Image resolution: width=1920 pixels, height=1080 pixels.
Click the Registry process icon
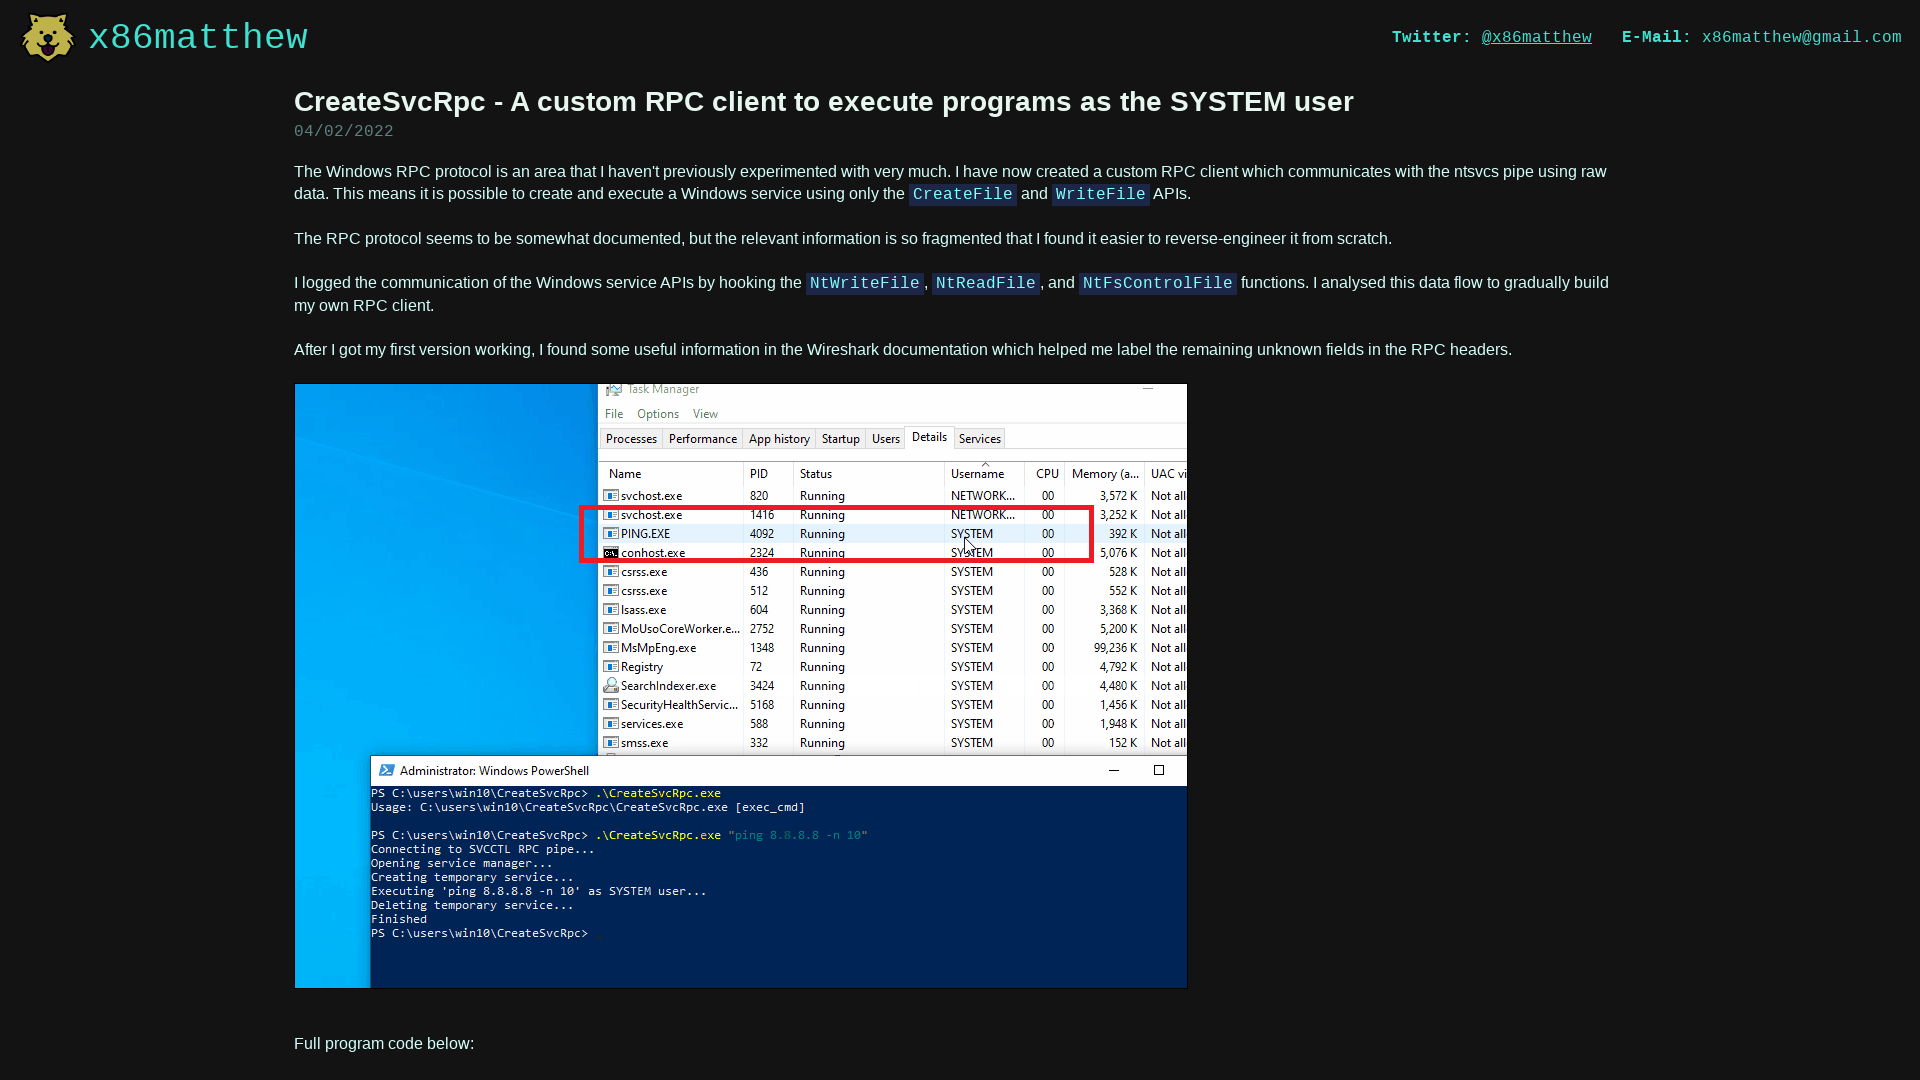(610, 667)
